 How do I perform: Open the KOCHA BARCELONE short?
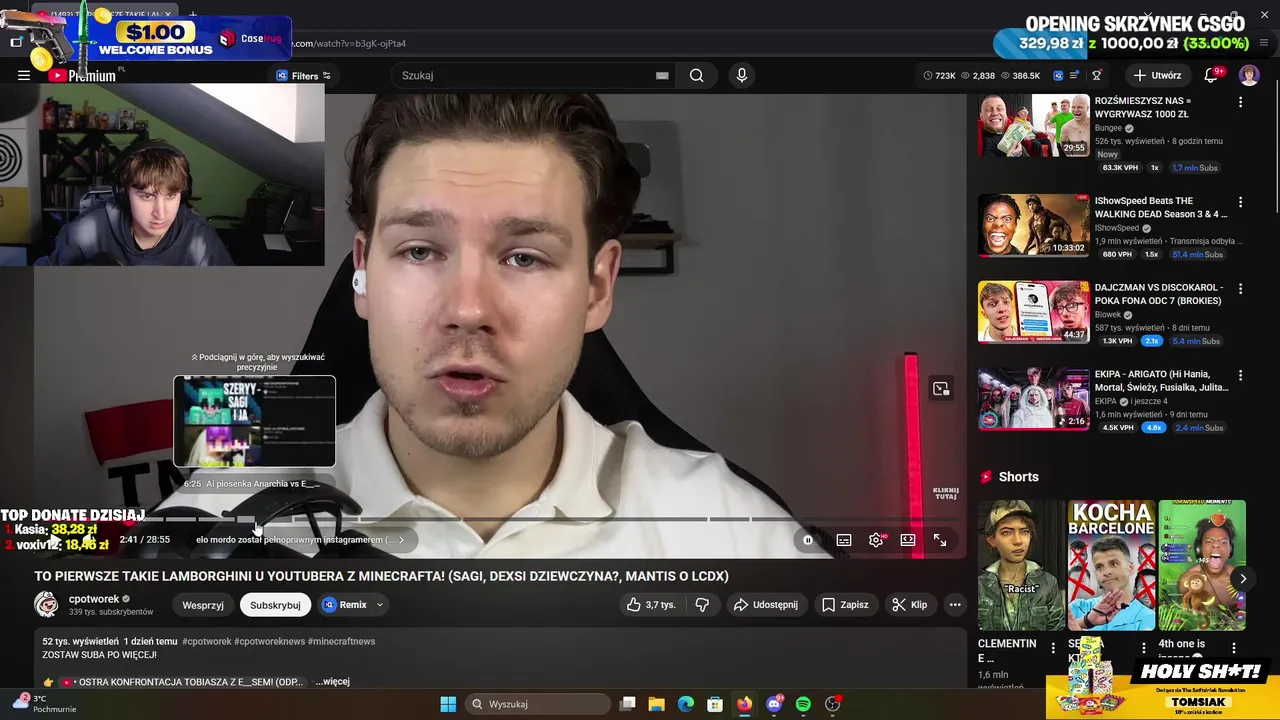(x=1111, y=565)
